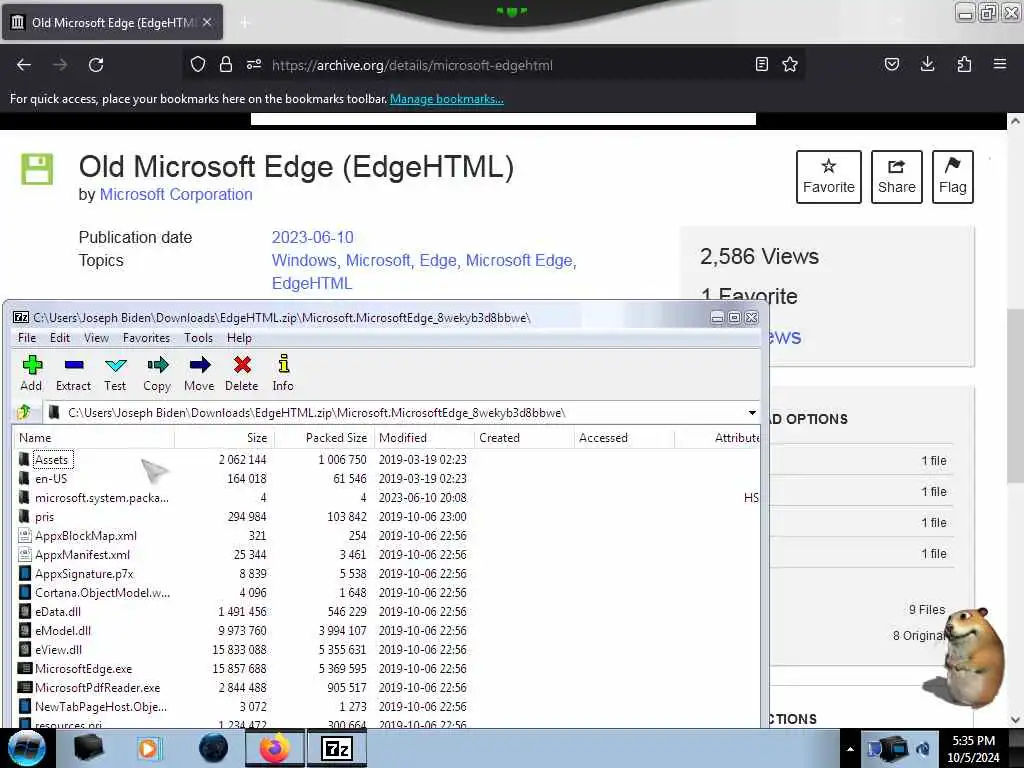Image resolution: width=1024 pixels, height=768 pixels.
Task: Open the Favorites menu in 7-Zip
Action: (x=146, y=338)
